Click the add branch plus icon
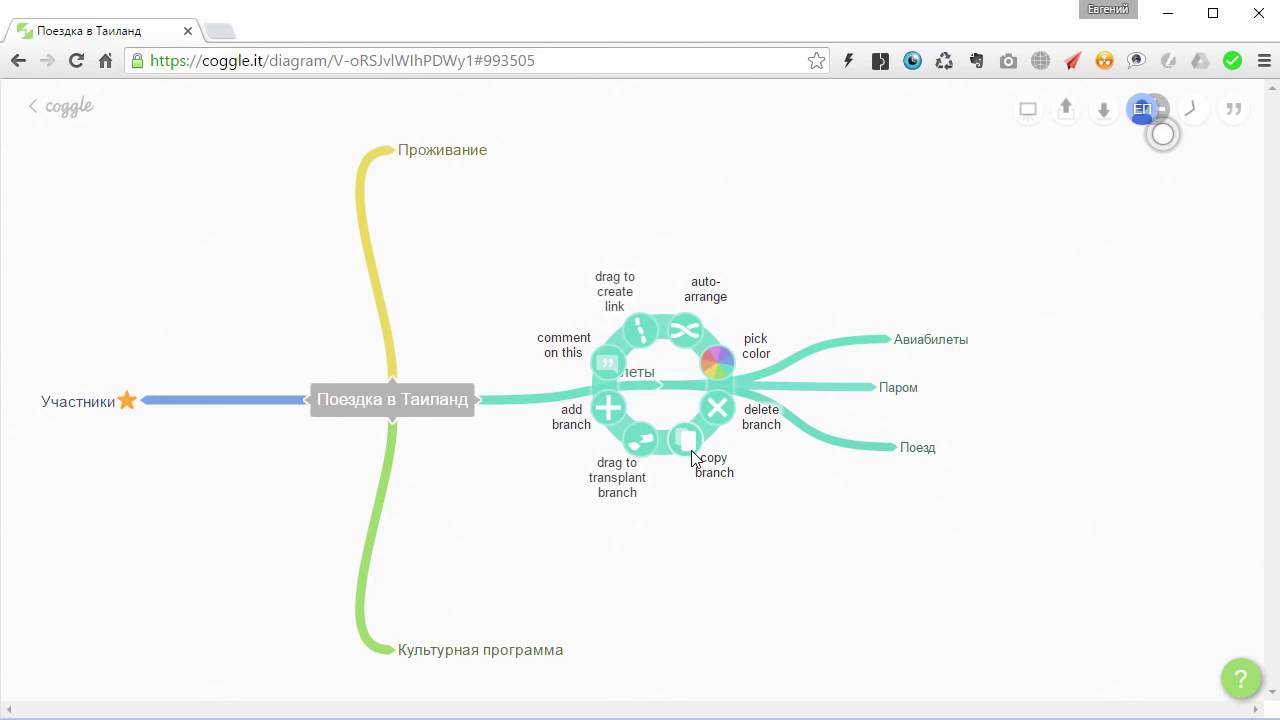The height and width of the screenshot is (720, 1280). point(608,407)
